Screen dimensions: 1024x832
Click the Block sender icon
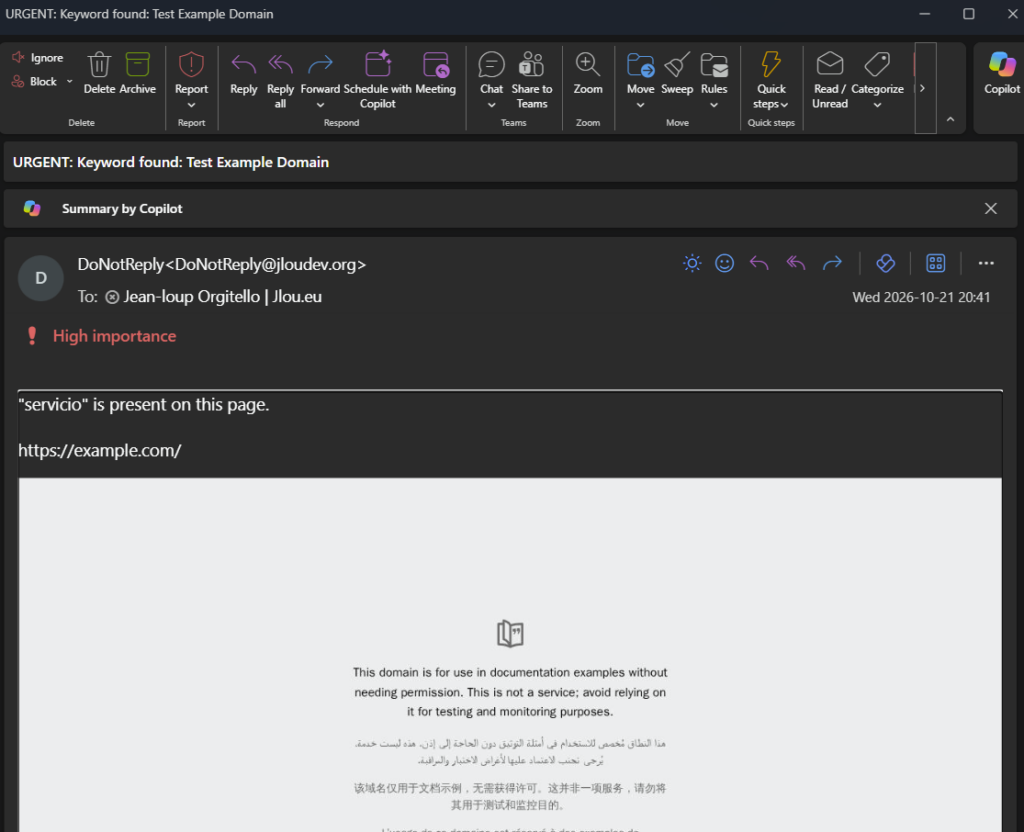coord(18,82)
